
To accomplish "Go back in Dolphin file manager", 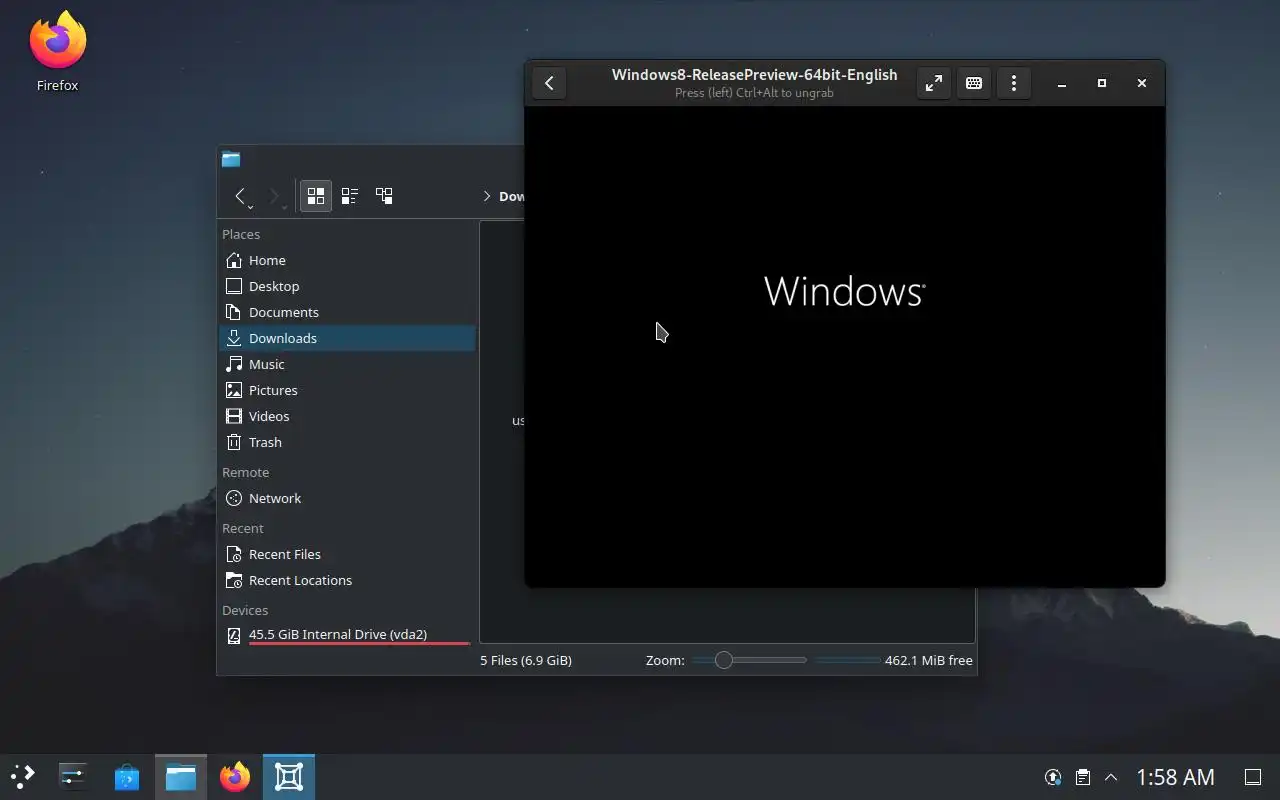I will (x=240, y=196).
